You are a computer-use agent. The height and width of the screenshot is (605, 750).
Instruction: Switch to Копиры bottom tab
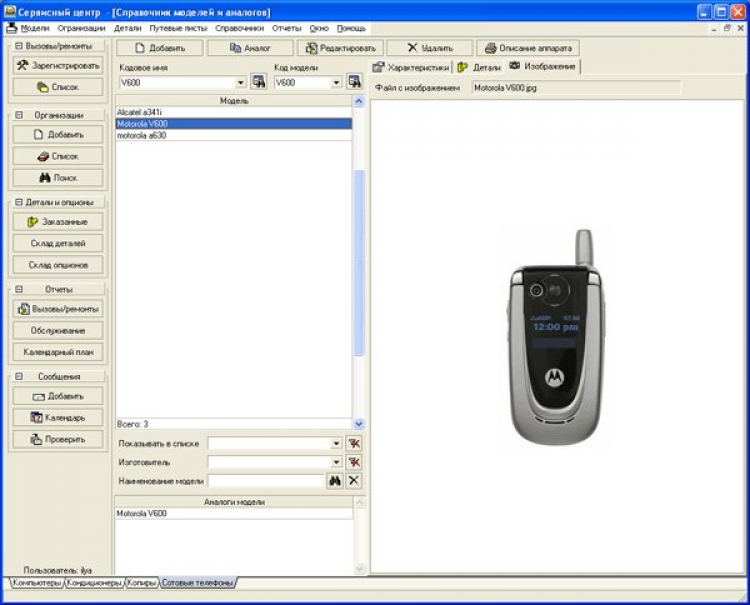click(x=142, y=583)
